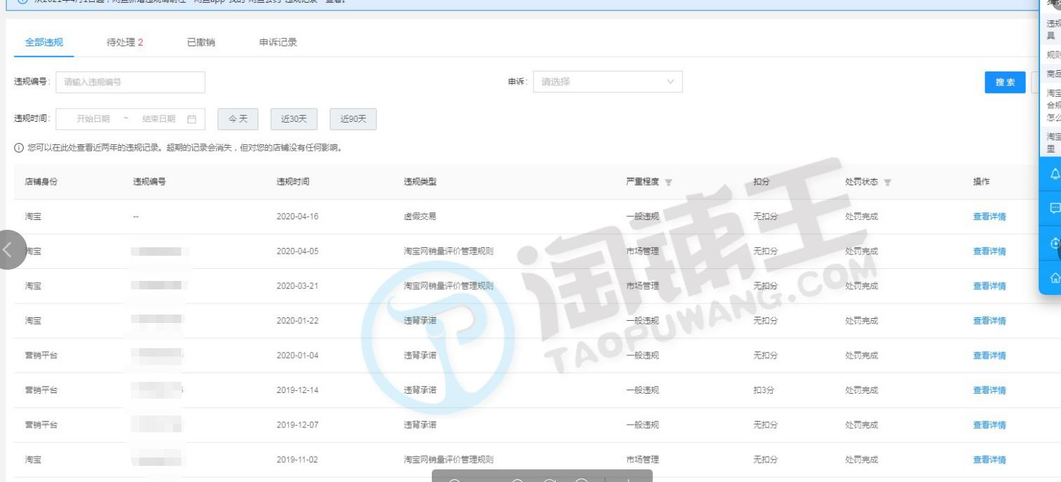Click the 严重程度 column filter icon

[668, 182]
